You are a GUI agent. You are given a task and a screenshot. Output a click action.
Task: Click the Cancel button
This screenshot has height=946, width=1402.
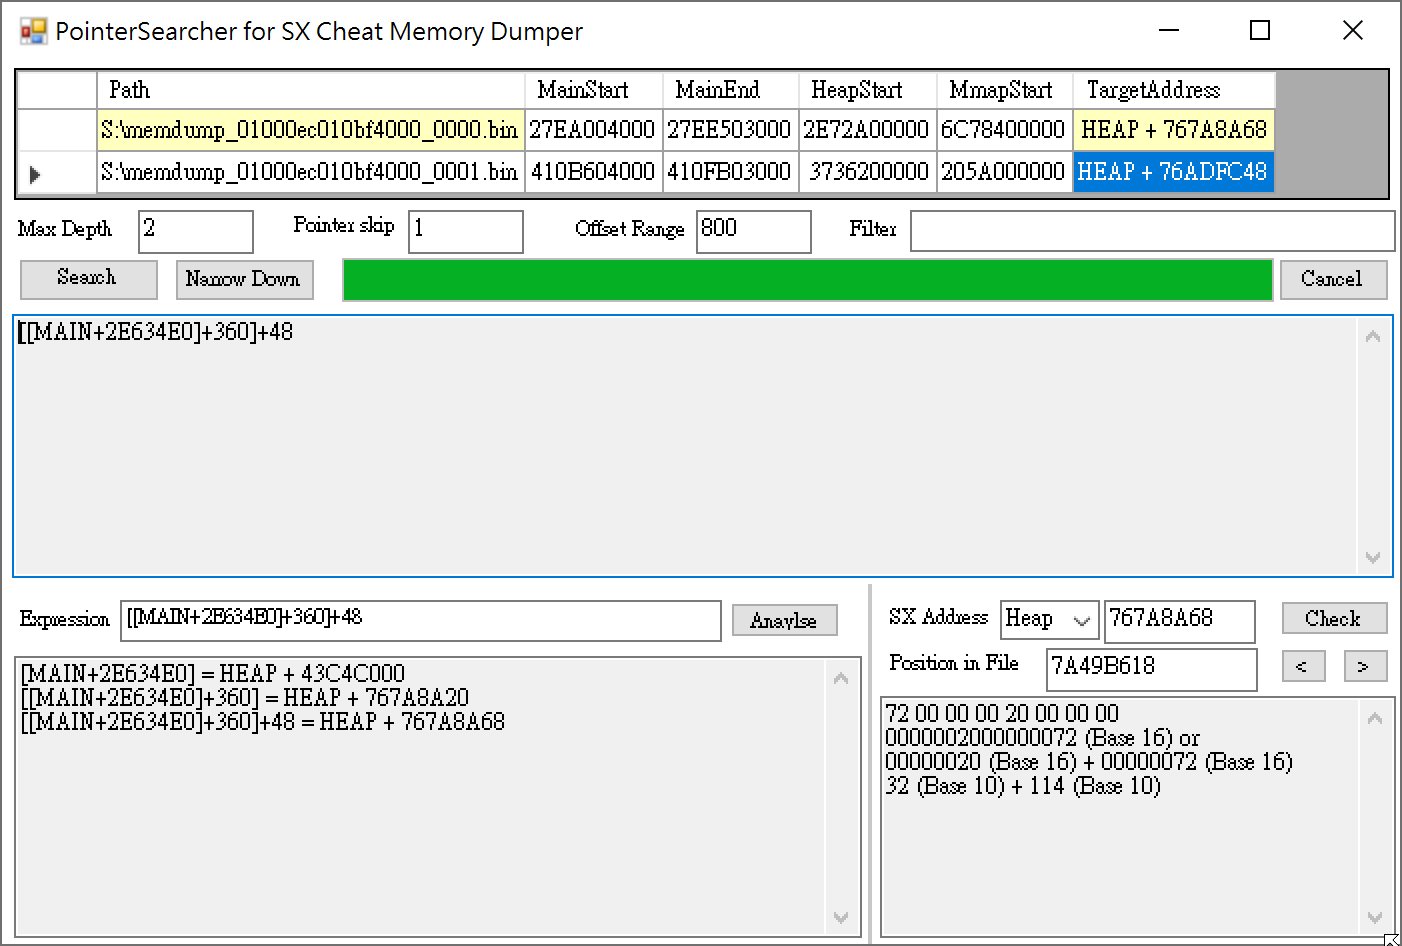coord(1332,279)
